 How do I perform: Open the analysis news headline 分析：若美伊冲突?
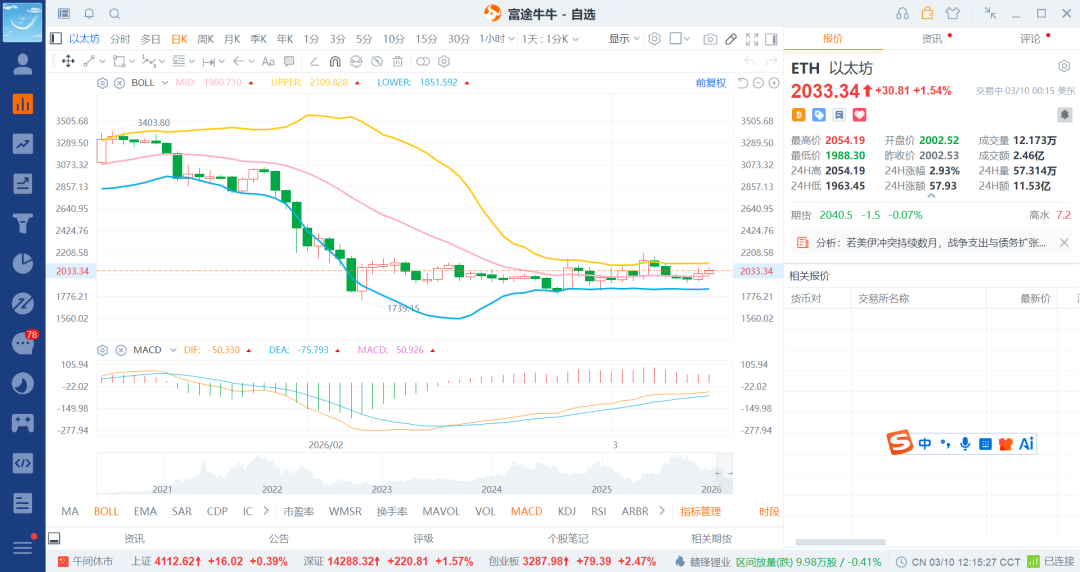tap(931, 243)
